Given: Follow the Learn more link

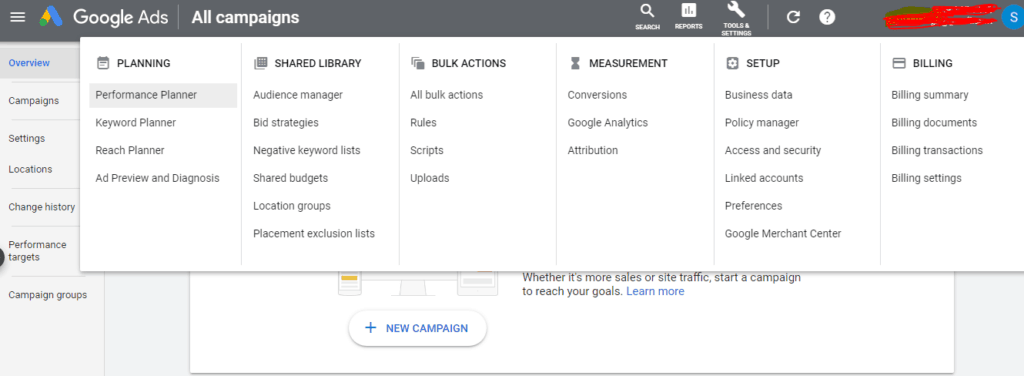Looking at the screenshot, I should tap(655, 291).
